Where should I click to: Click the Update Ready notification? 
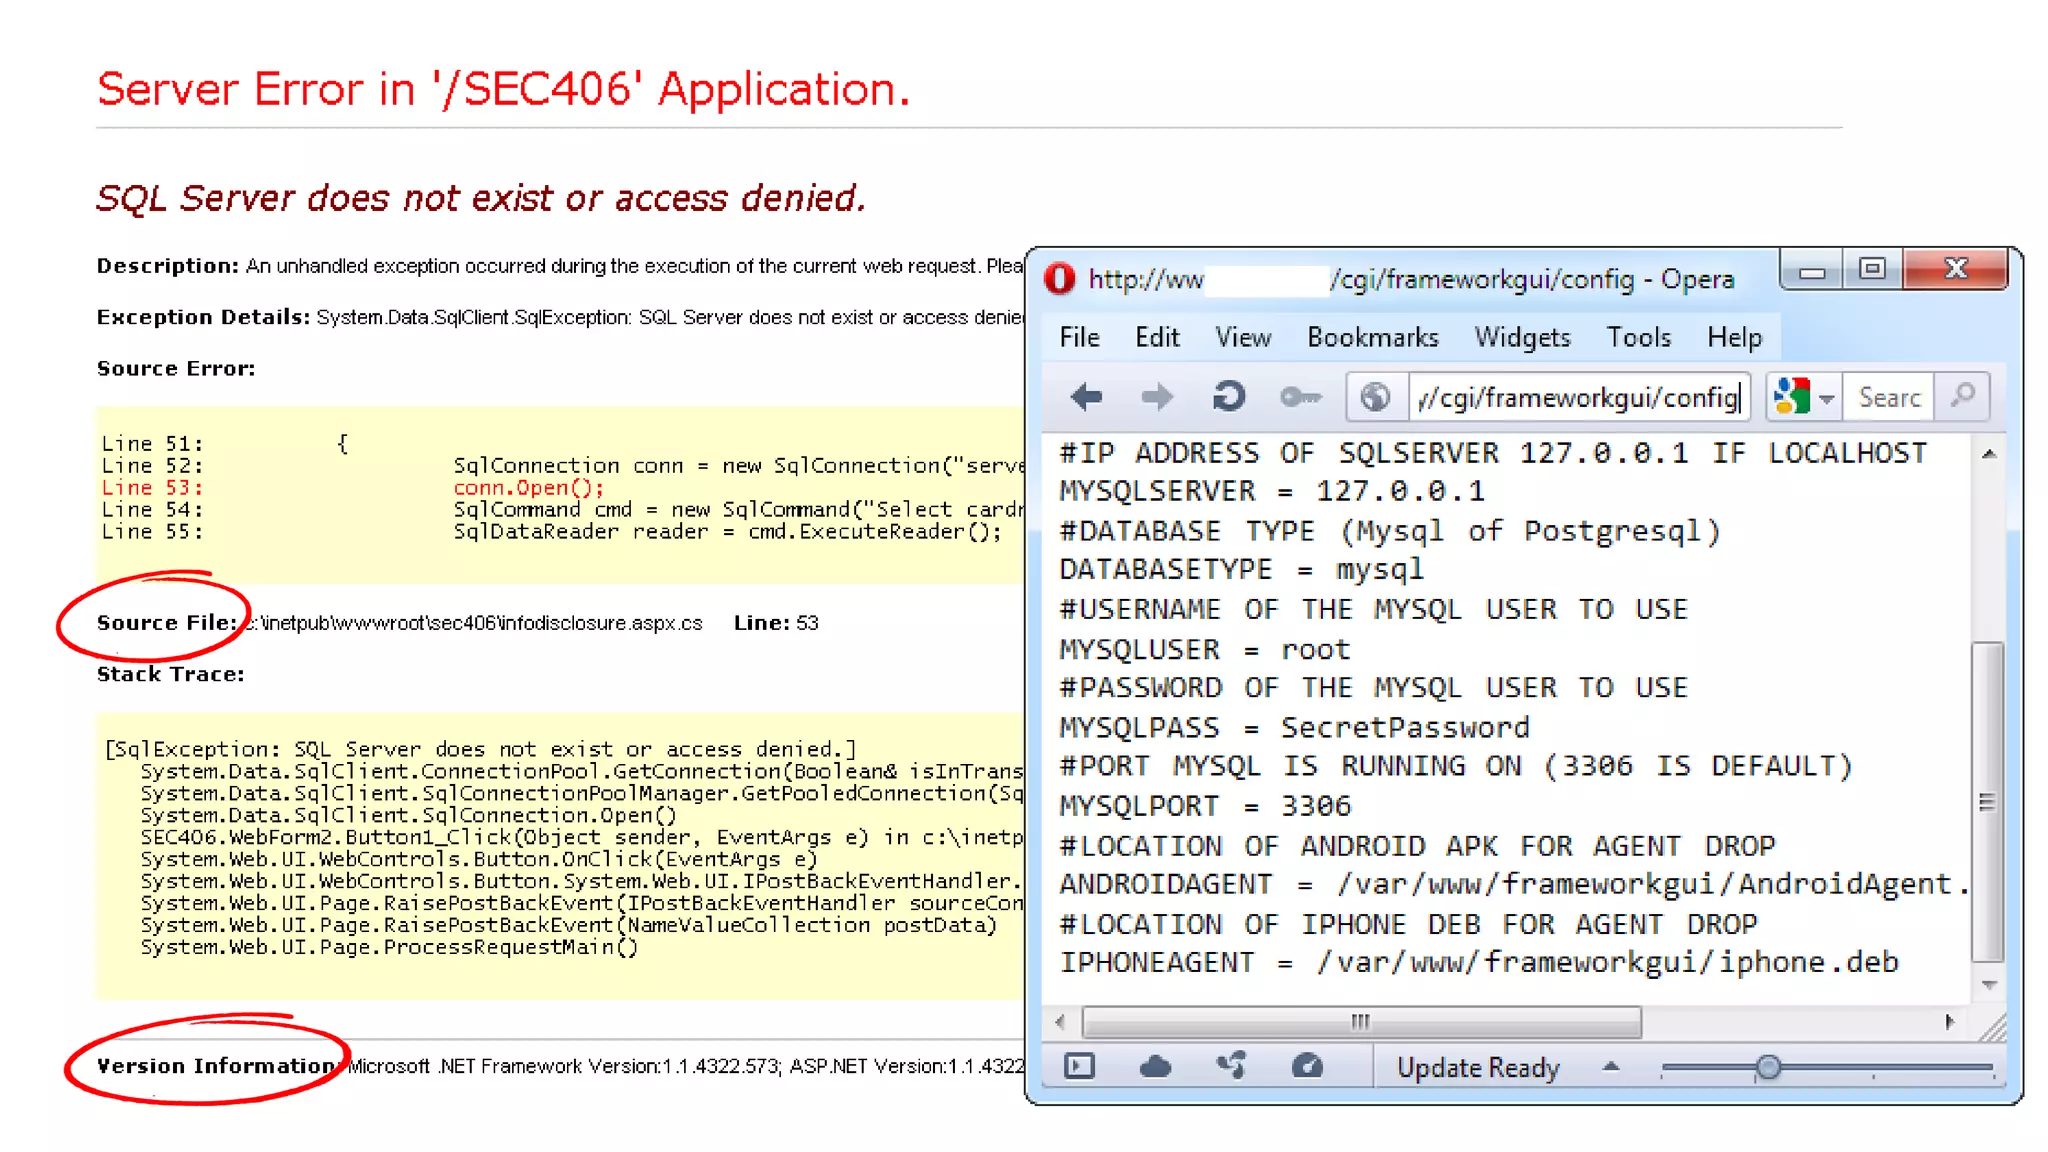click(x=1478, y=1068)
